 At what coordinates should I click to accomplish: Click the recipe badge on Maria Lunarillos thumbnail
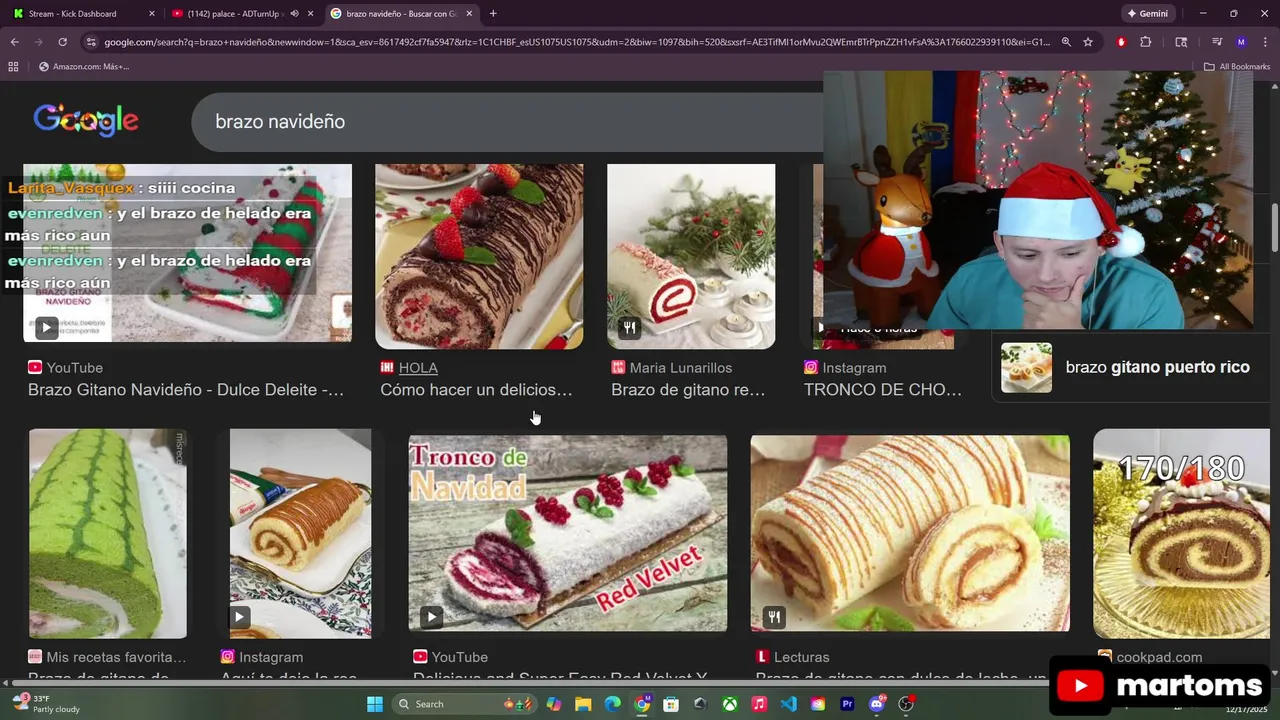(630, 327)
